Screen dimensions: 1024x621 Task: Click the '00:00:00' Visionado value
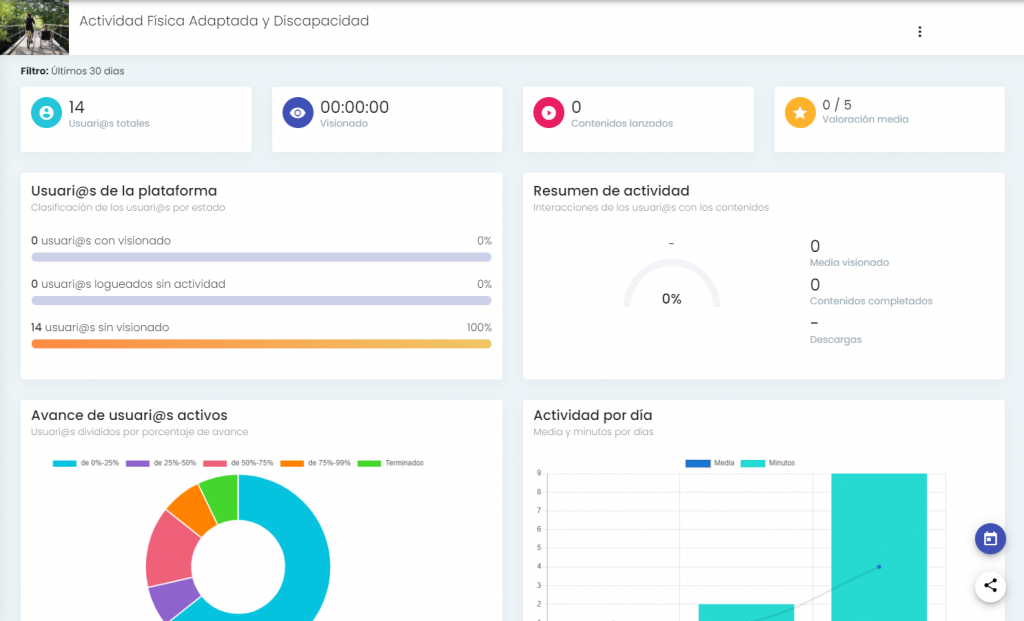tap(355, 107)
